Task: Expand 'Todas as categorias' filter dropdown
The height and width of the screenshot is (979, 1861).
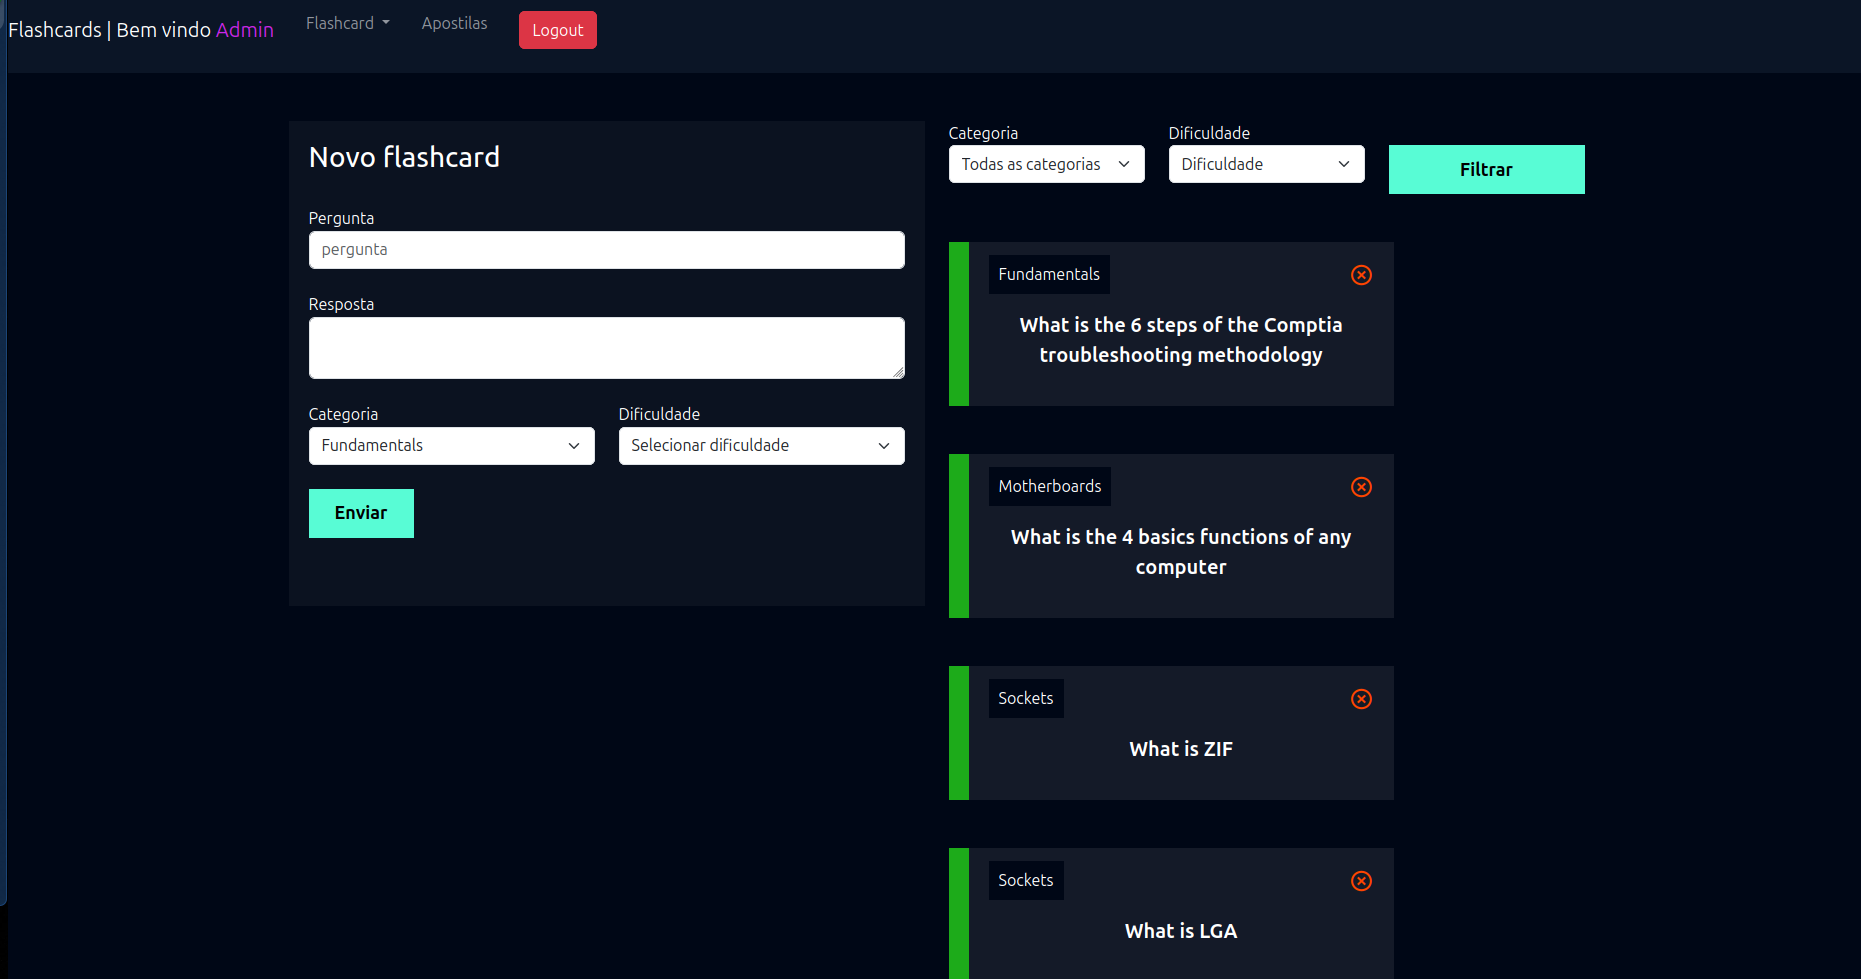Action: 1046,164
